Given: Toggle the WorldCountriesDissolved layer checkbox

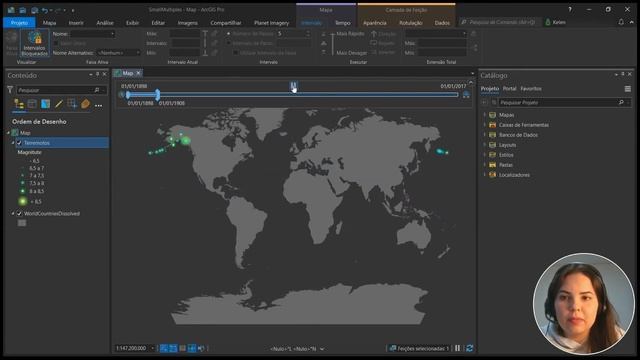Looking at the screenshot, I should click(x=19, y=213).
